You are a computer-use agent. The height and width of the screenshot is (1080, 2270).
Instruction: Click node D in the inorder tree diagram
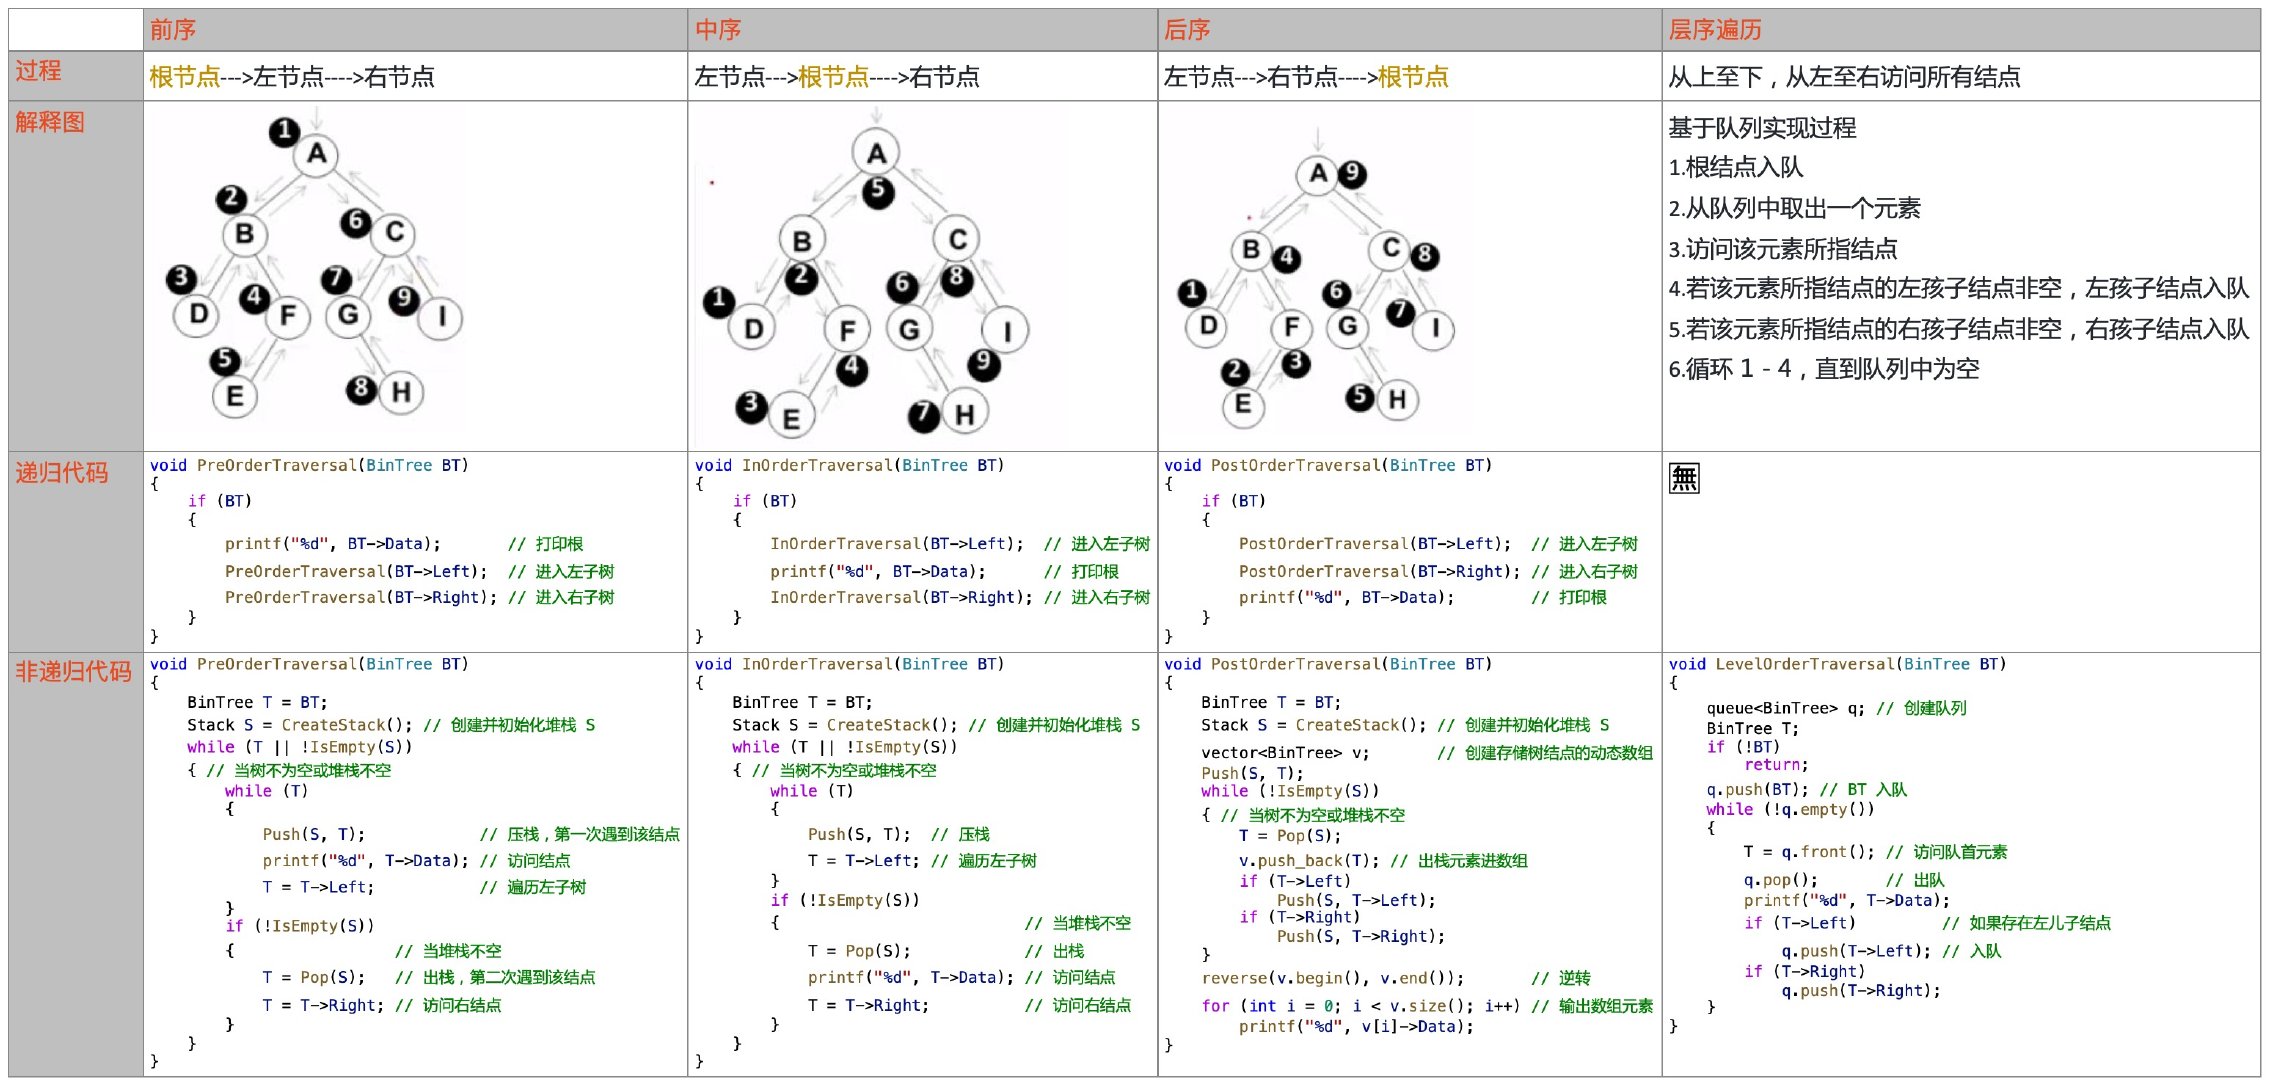coord(752,325)
